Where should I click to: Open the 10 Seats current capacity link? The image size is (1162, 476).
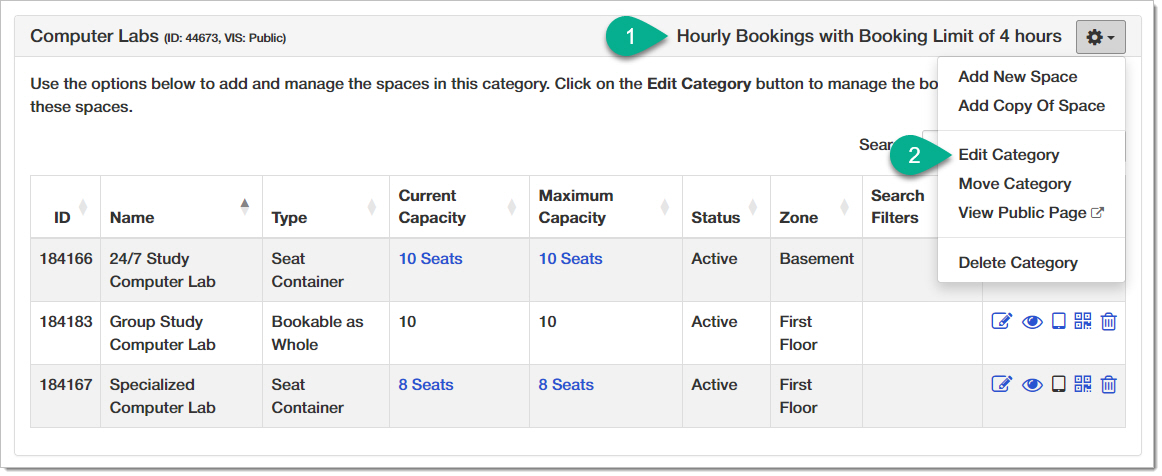(x=430, y=259)
